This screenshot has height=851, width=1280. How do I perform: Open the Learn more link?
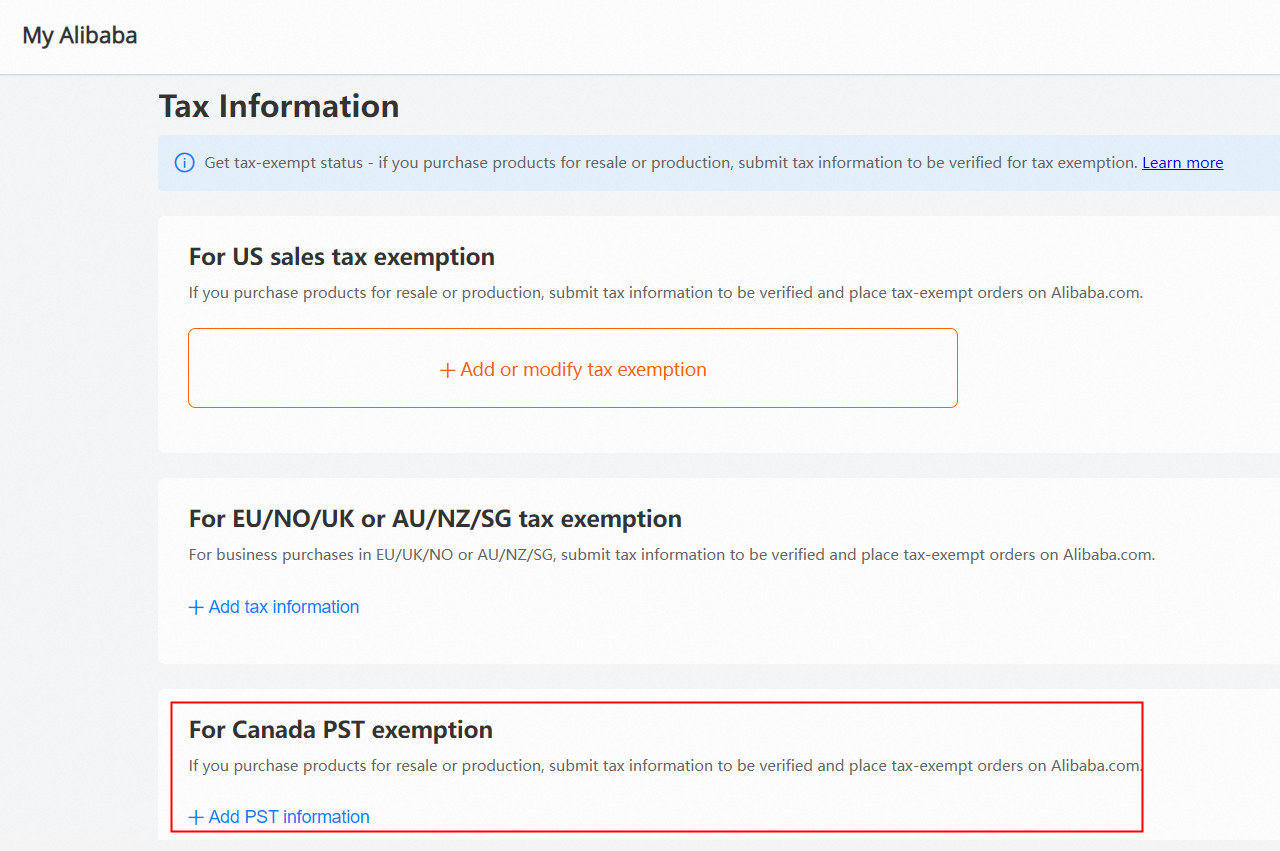tap(1182, 163)
